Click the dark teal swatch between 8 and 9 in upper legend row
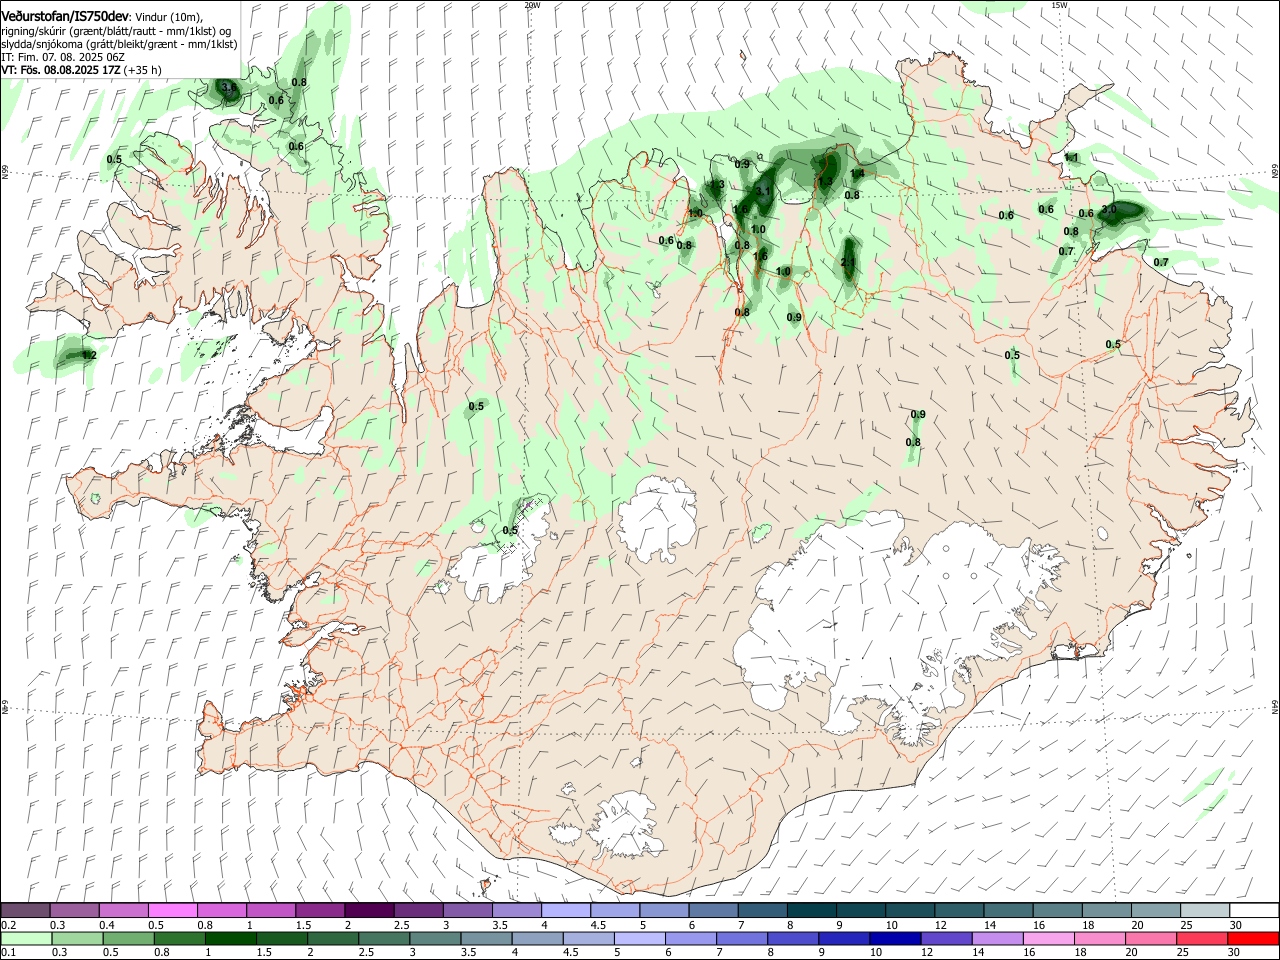Viewport: 1280px width, 960px height. (x=811, y=910)
